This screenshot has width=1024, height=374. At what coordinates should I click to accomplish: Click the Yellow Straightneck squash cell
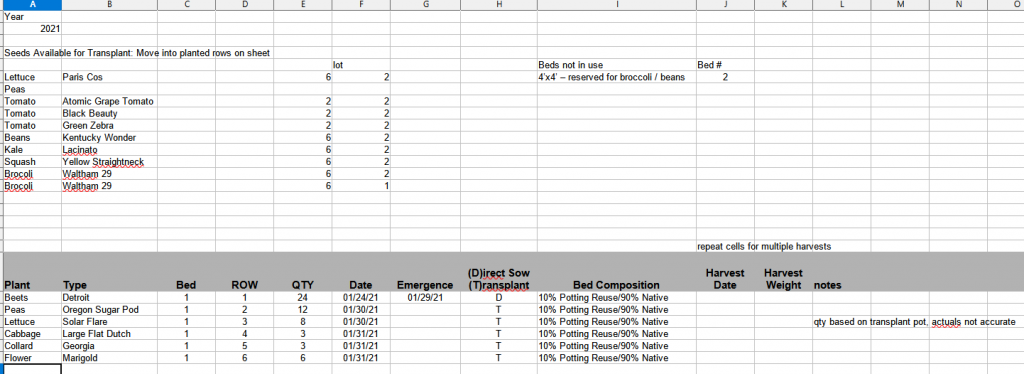[x=109, y=162]
